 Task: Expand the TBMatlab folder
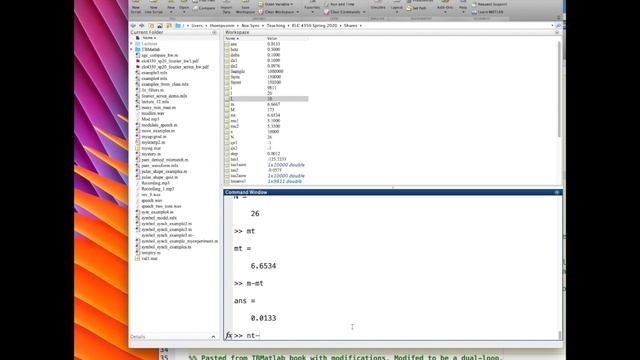pos(132,49)
